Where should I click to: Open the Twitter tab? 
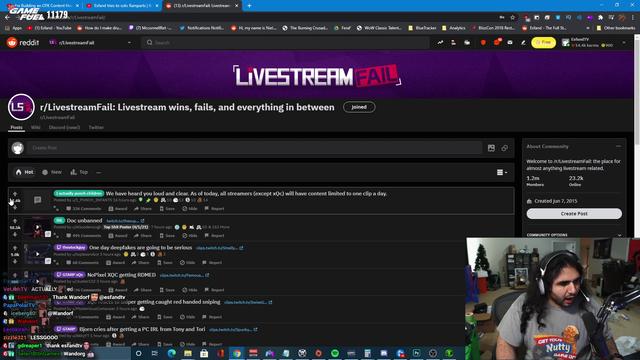point(96,127)
